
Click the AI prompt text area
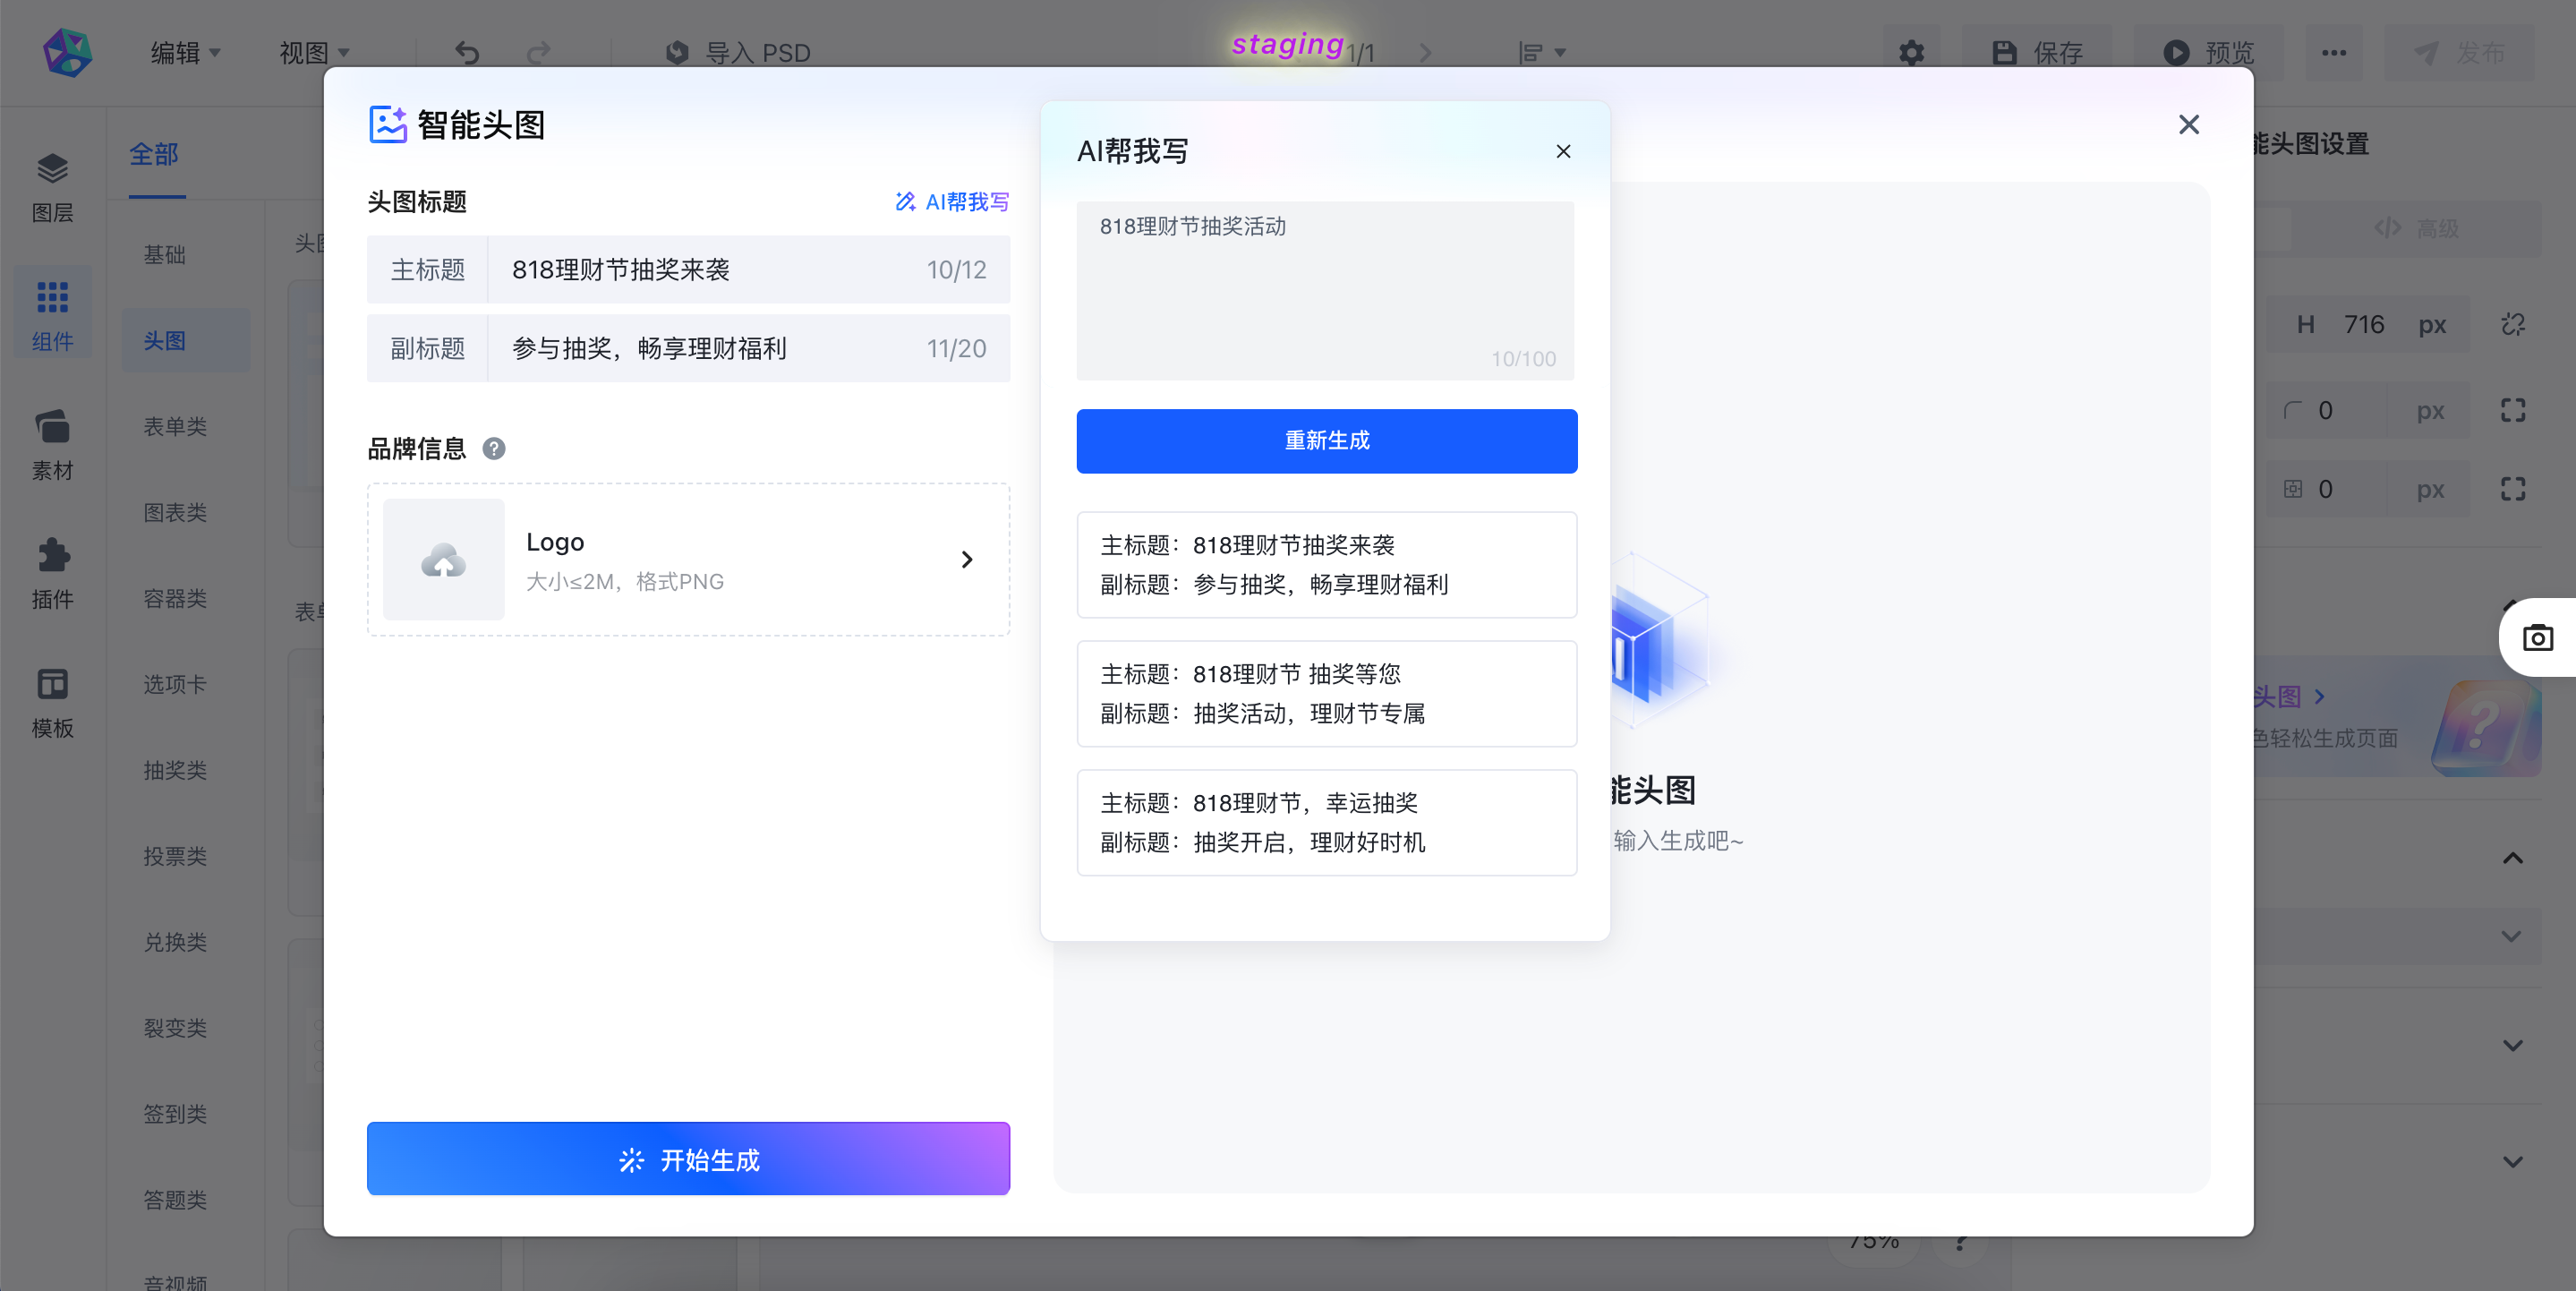1325,290
